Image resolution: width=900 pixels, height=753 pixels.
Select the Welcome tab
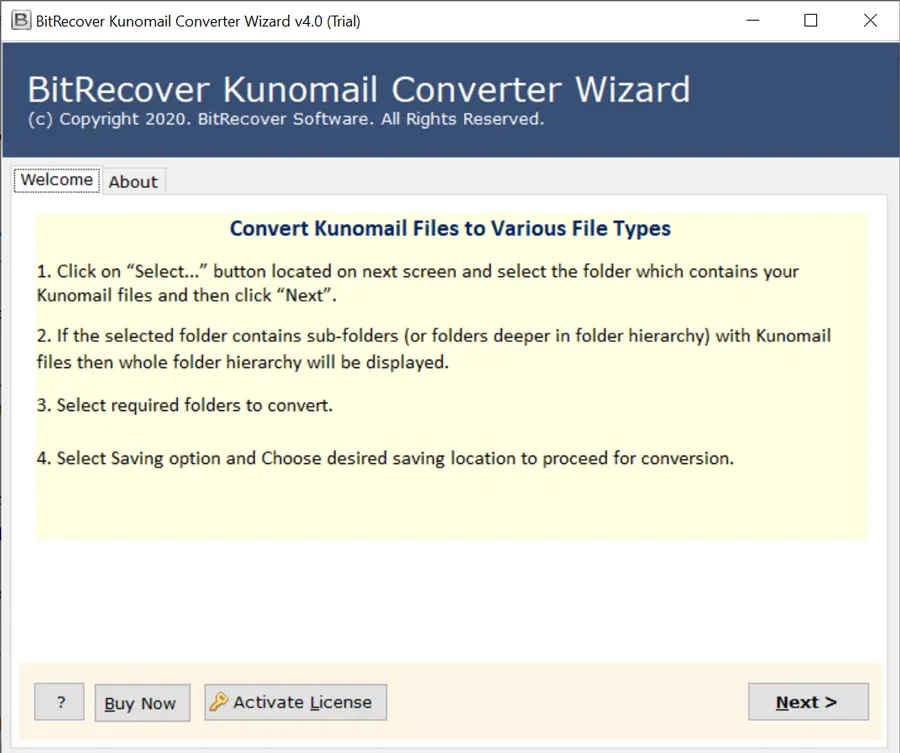(57, 180)
